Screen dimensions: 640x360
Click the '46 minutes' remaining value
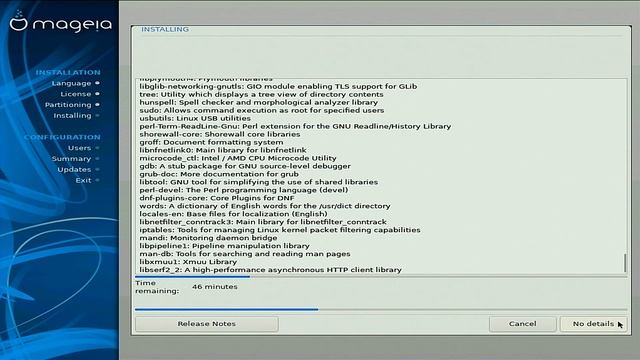215,287
